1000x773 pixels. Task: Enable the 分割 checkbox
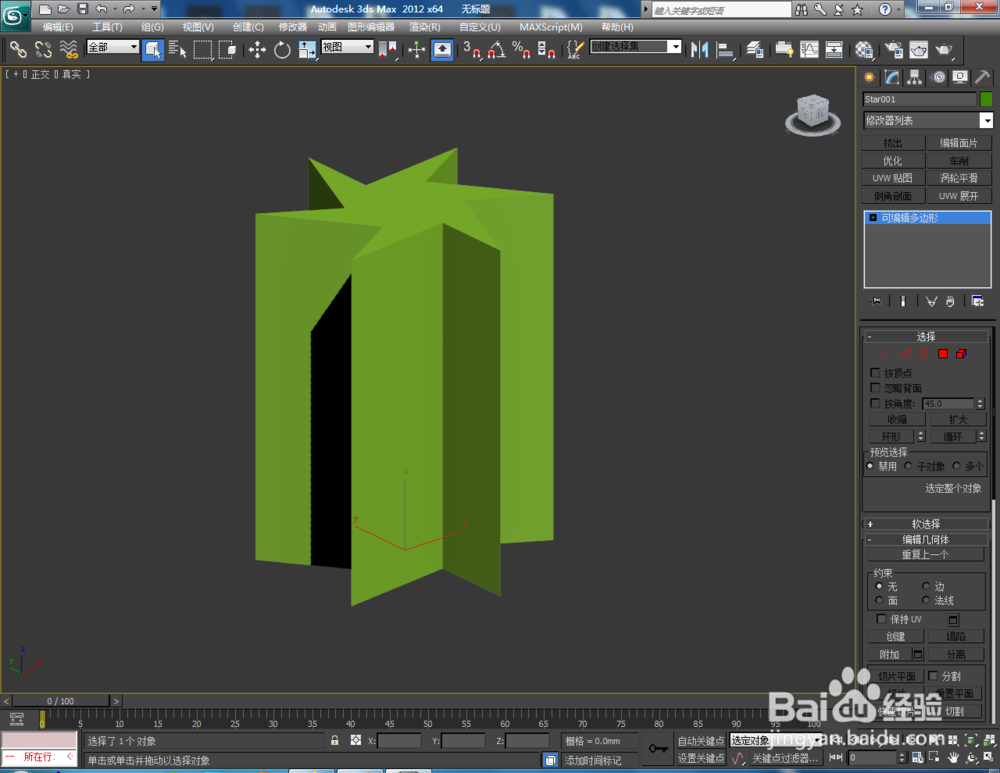point(932,675)
